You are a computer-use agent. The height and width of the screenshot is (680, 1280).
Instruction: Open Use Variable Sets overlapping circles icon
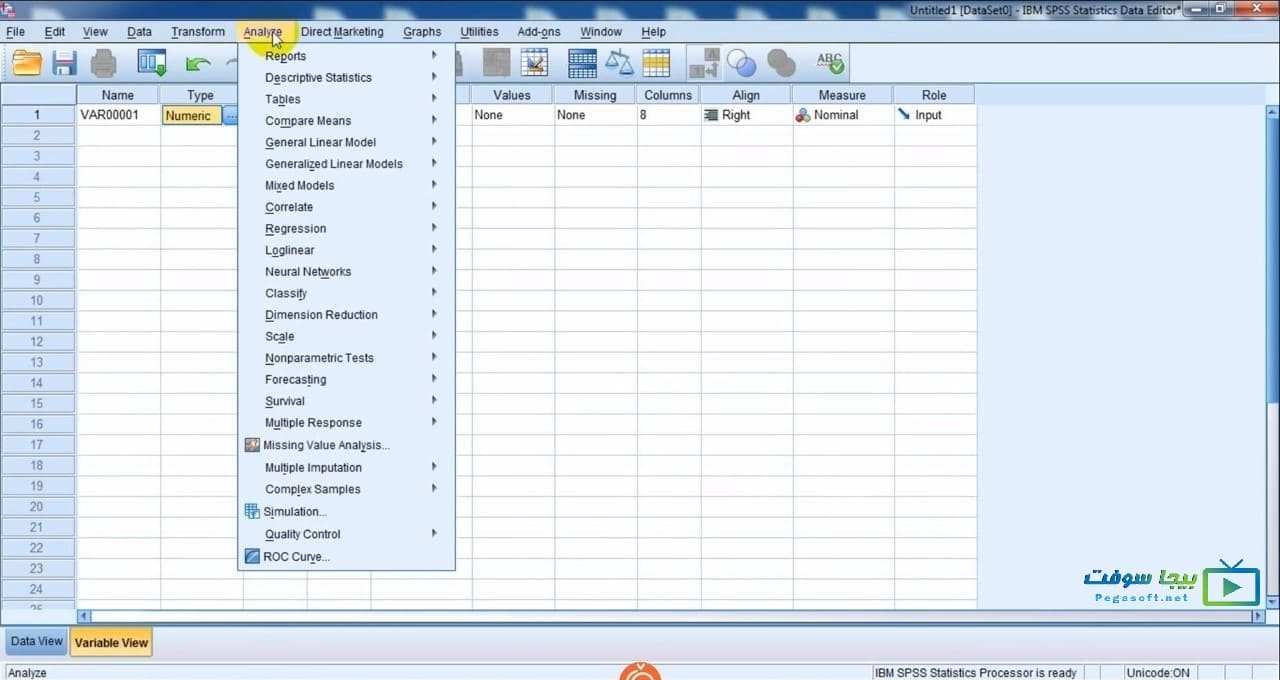coord(742,63)
